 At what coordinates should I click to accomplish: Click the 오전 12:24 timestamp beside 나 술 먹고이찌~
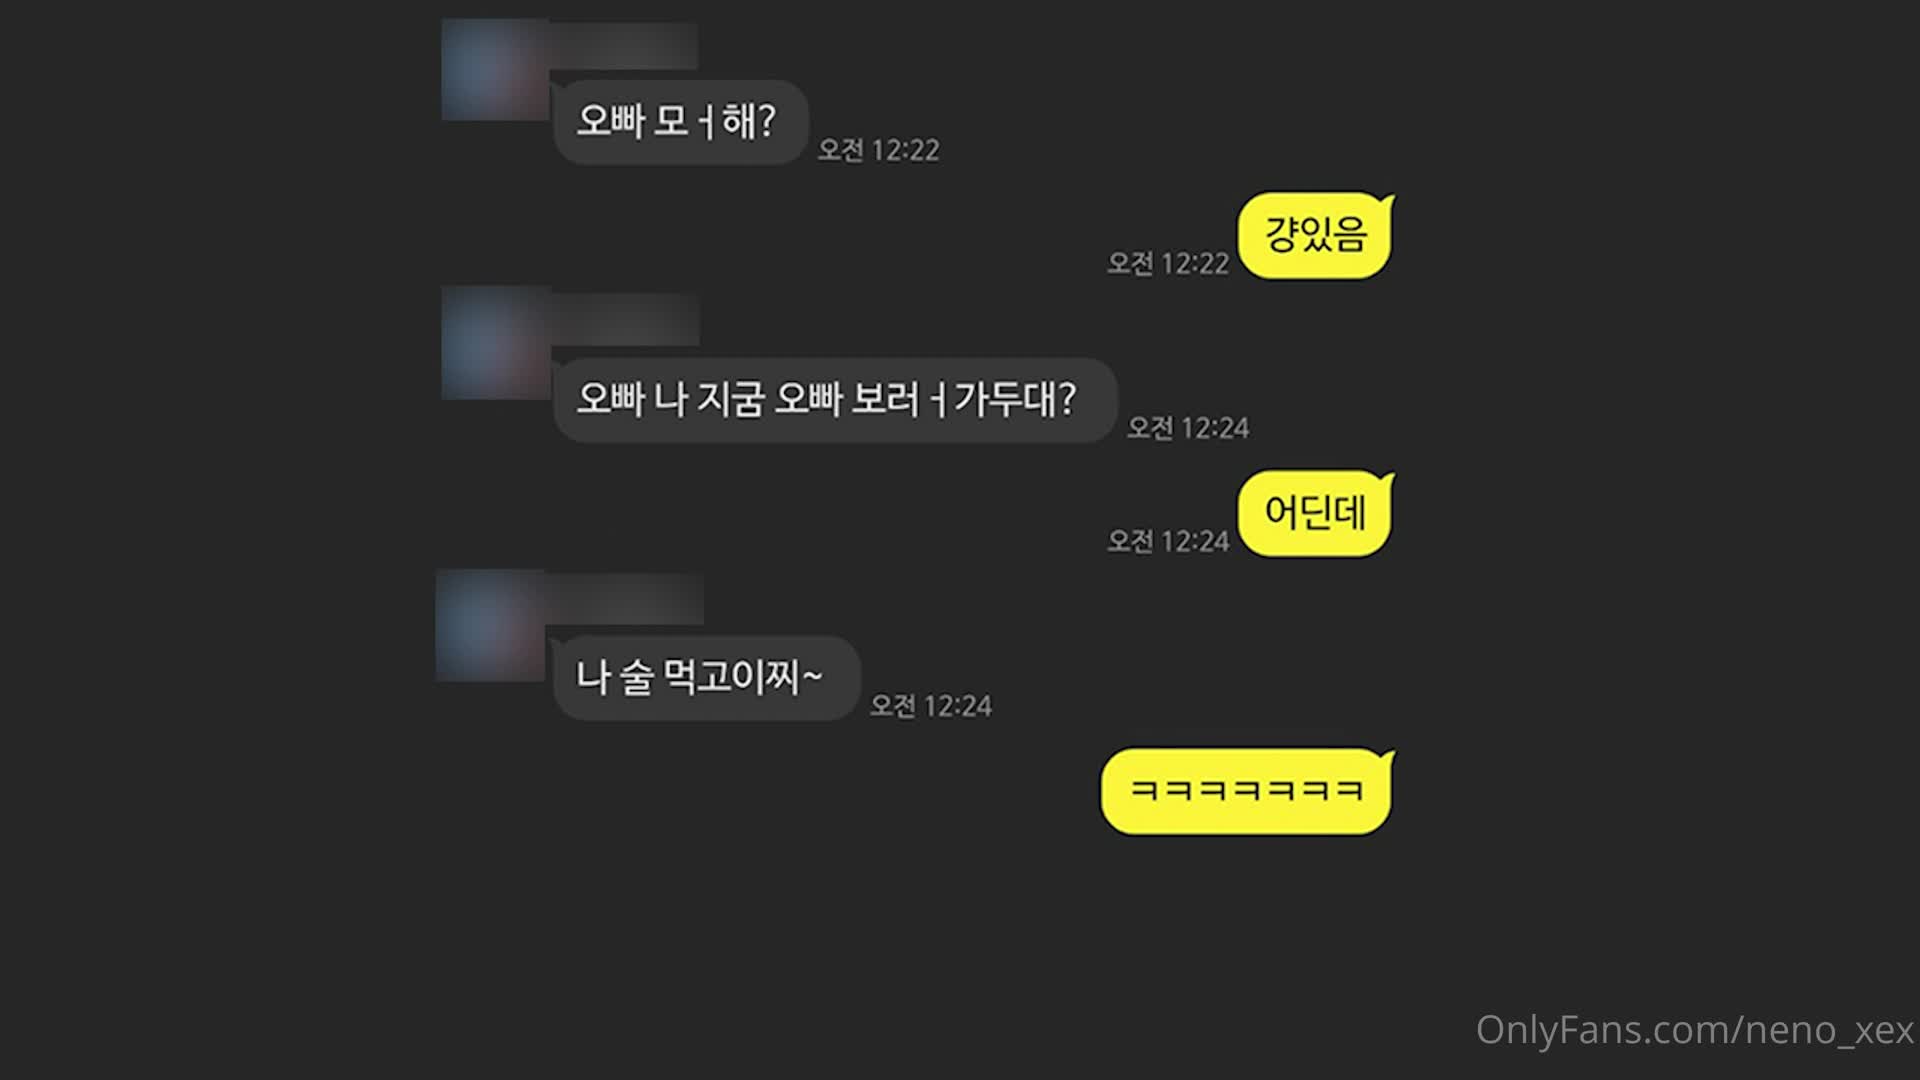tap(930, 706)
